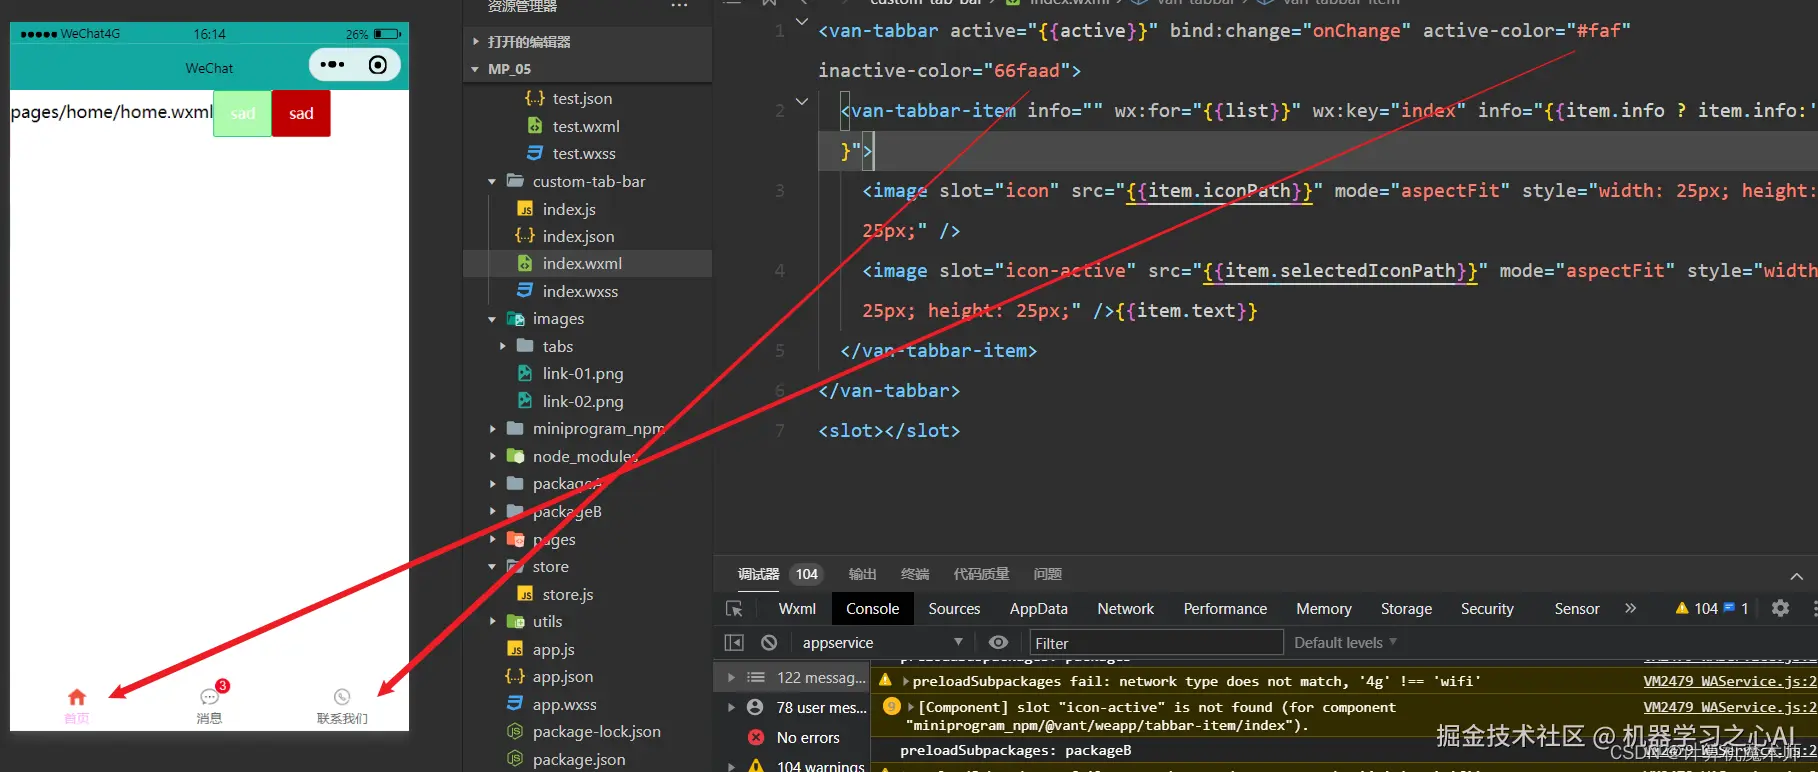Open test.wxss file
This screenshot has height=772, width=1818.
(584, 153)
